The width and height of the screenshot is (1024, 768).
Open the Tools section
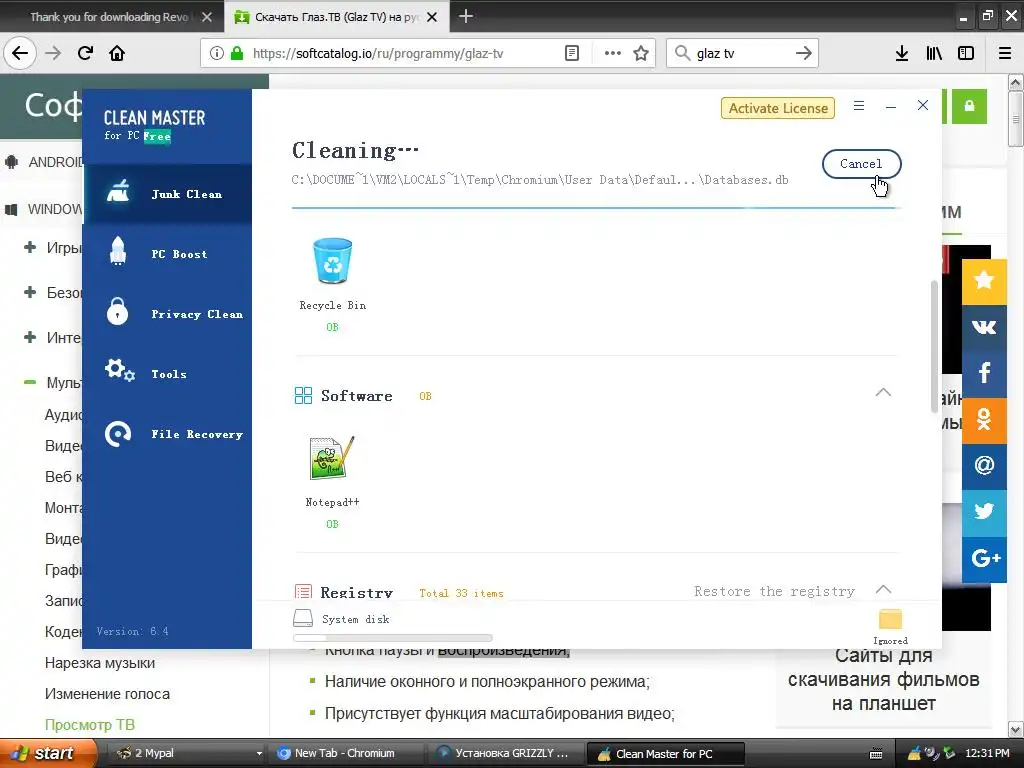[x=167, y=374]
